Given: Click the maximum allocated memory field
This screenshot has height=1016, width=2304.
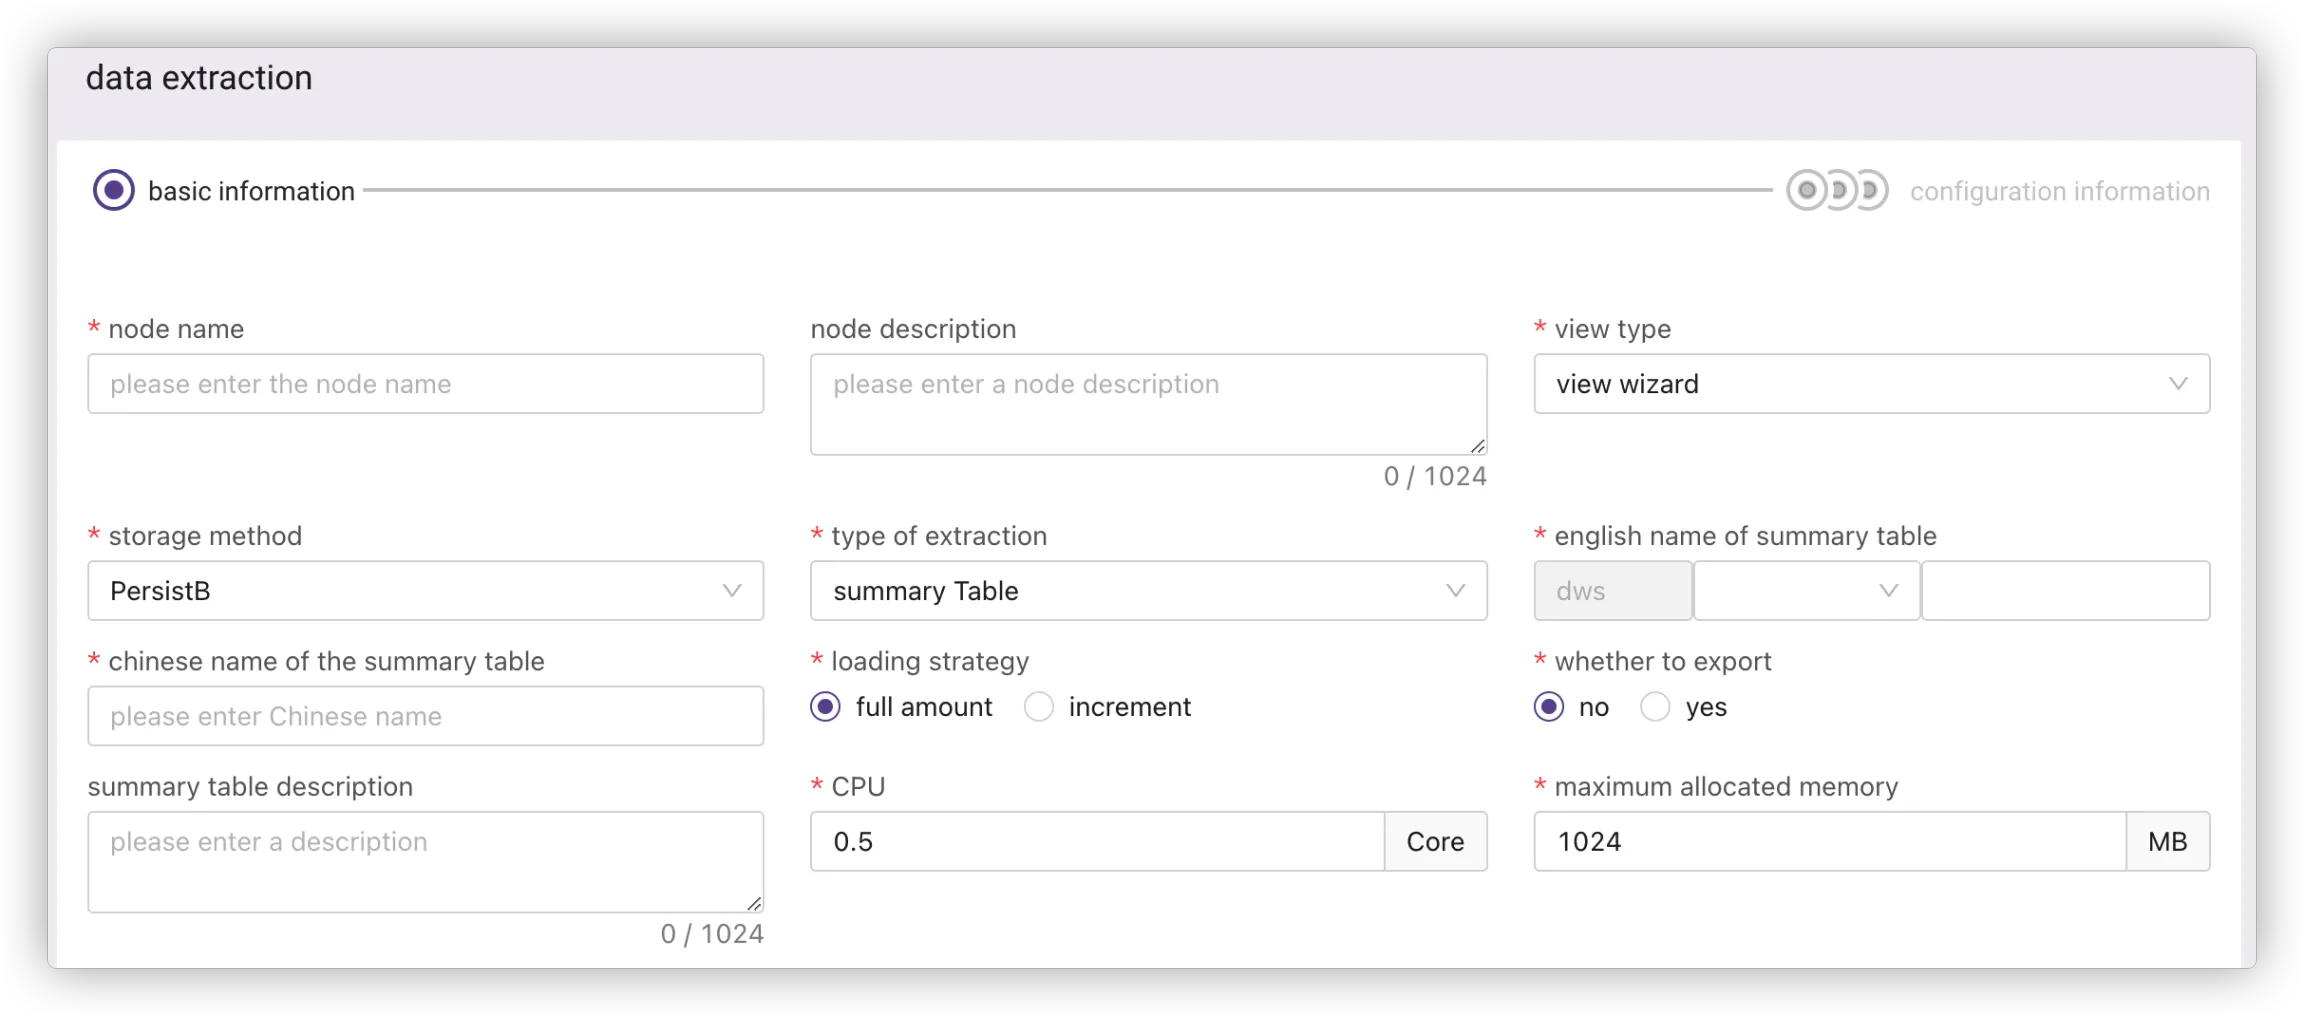Looking at the screenshot, I should 1829,842.
